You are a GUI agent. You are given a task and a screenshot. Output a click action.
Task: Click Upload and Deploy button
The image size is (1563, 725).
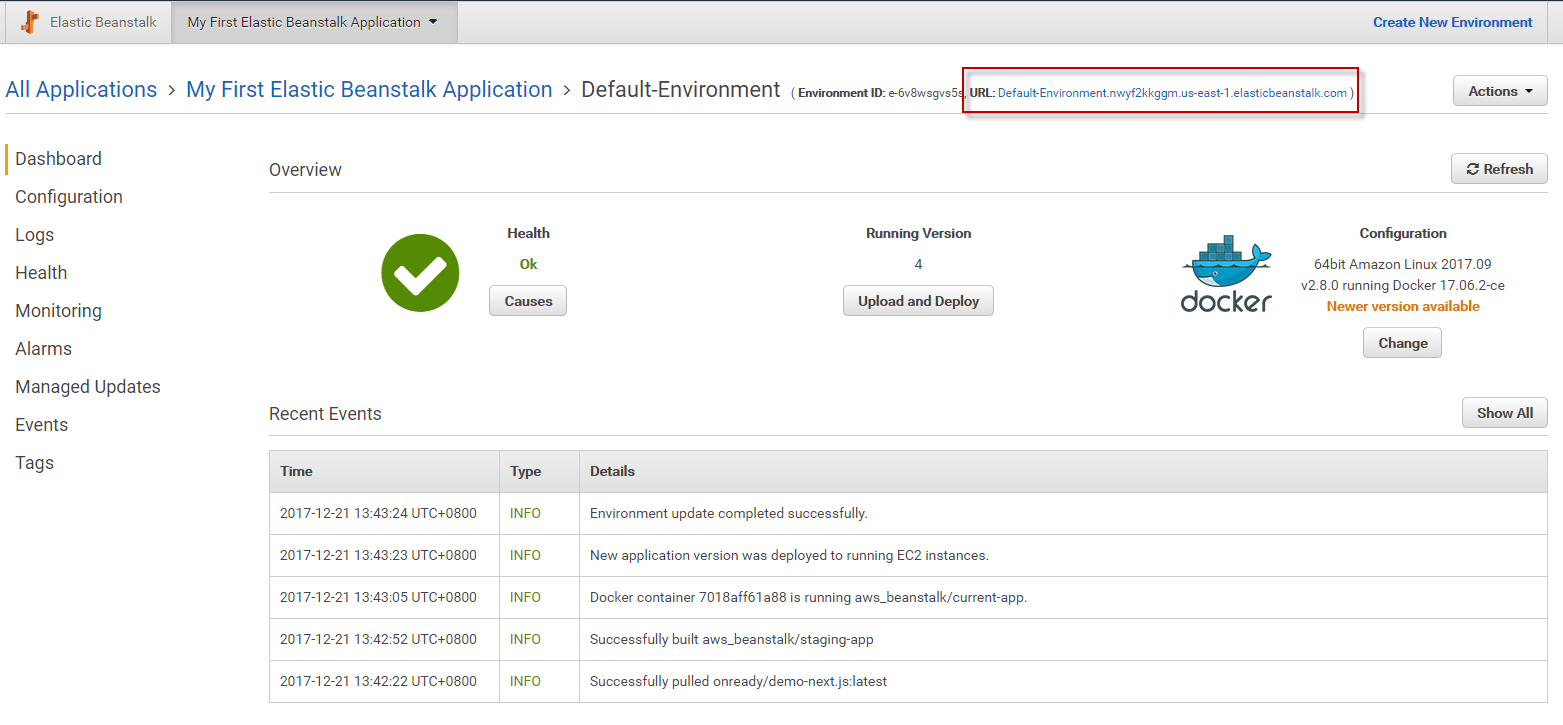coord(918,301)
